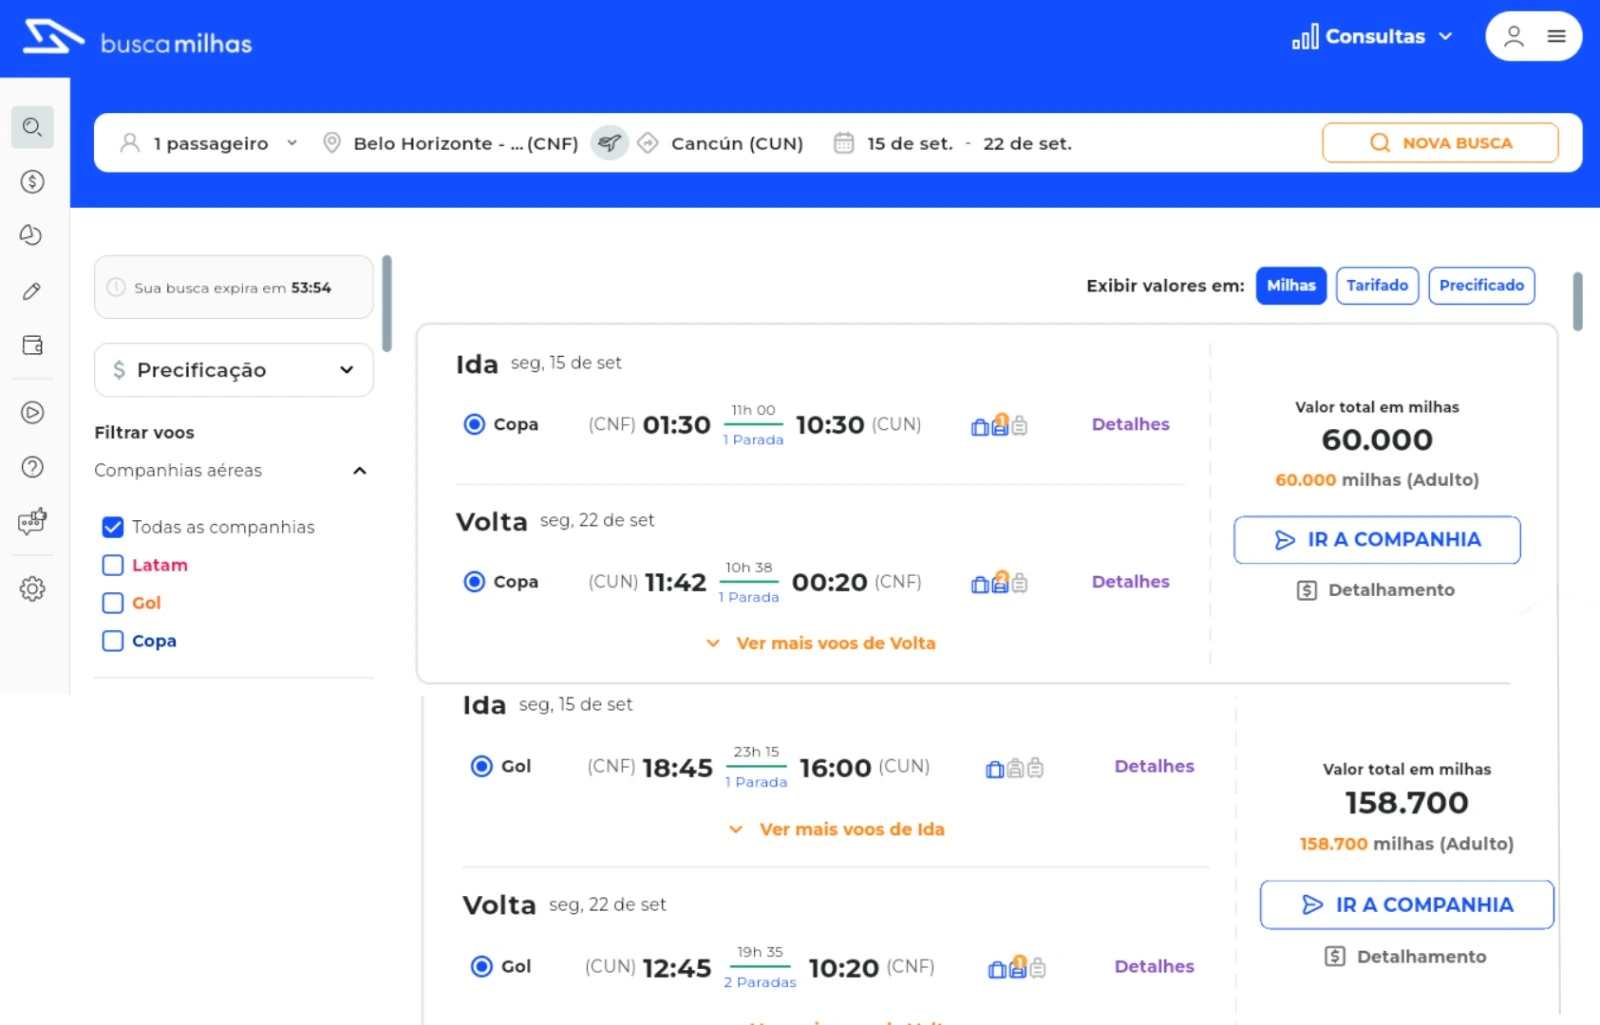Click IR A COMPANHIA for the 158.700 miles offer
Viewport: 1600px width, 1025px height.
(1407, 905)
